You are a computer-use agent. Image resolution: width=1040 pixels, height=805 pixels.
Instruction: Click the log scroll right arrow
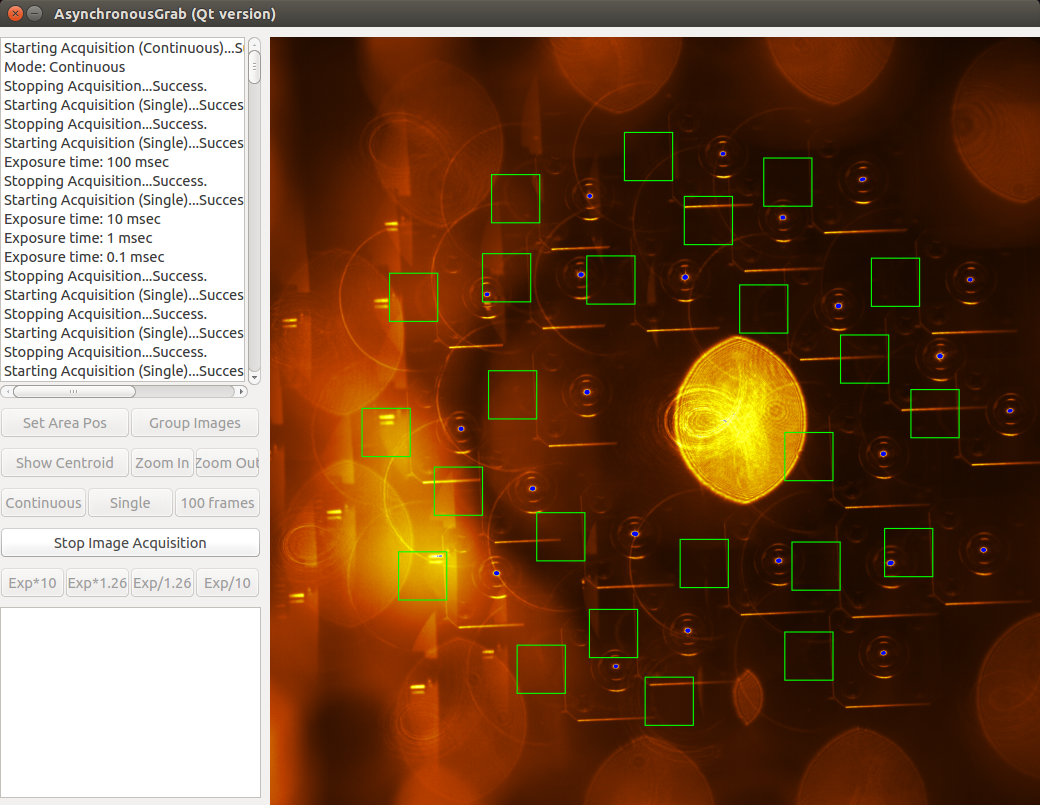(x=241, y=391)
